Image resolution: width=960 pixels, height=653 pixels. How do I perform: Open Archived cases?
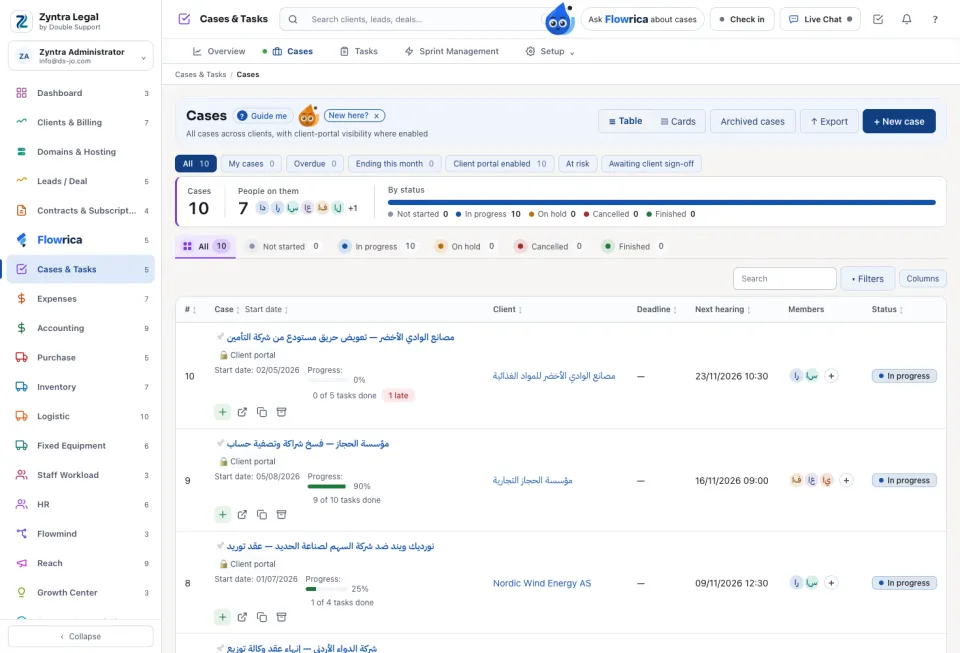pyautogui.click(x=752, y=121)
